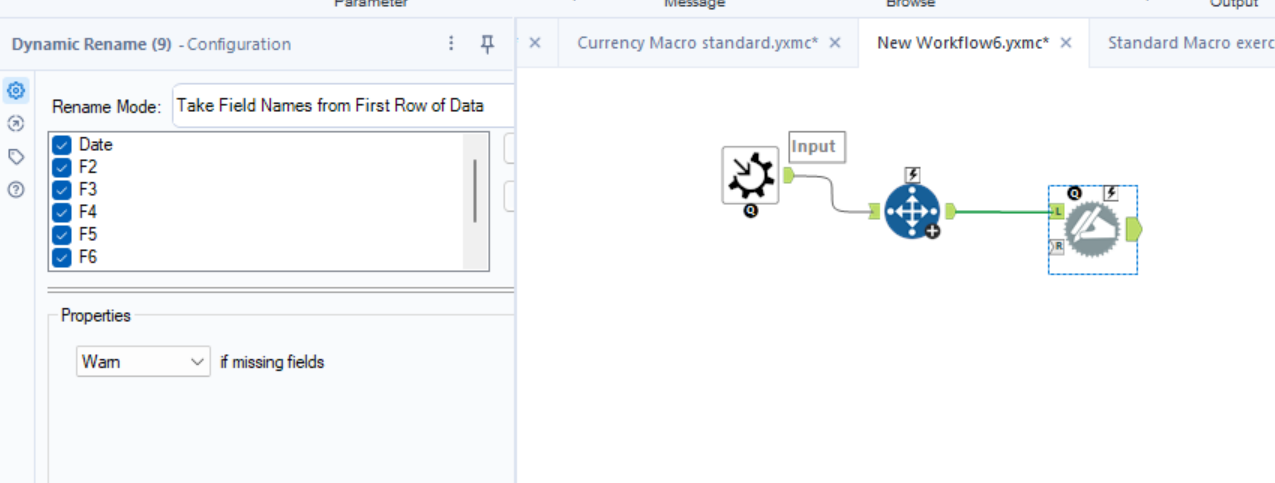Open the Annotation tag tab in side panel
The image size is (1275, 483).
[x=16, y=156]
